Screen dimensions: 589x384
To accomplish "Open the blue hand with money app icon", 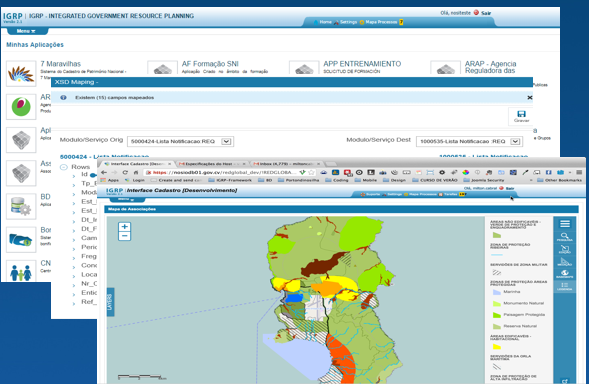I will [x=21, y=239].
